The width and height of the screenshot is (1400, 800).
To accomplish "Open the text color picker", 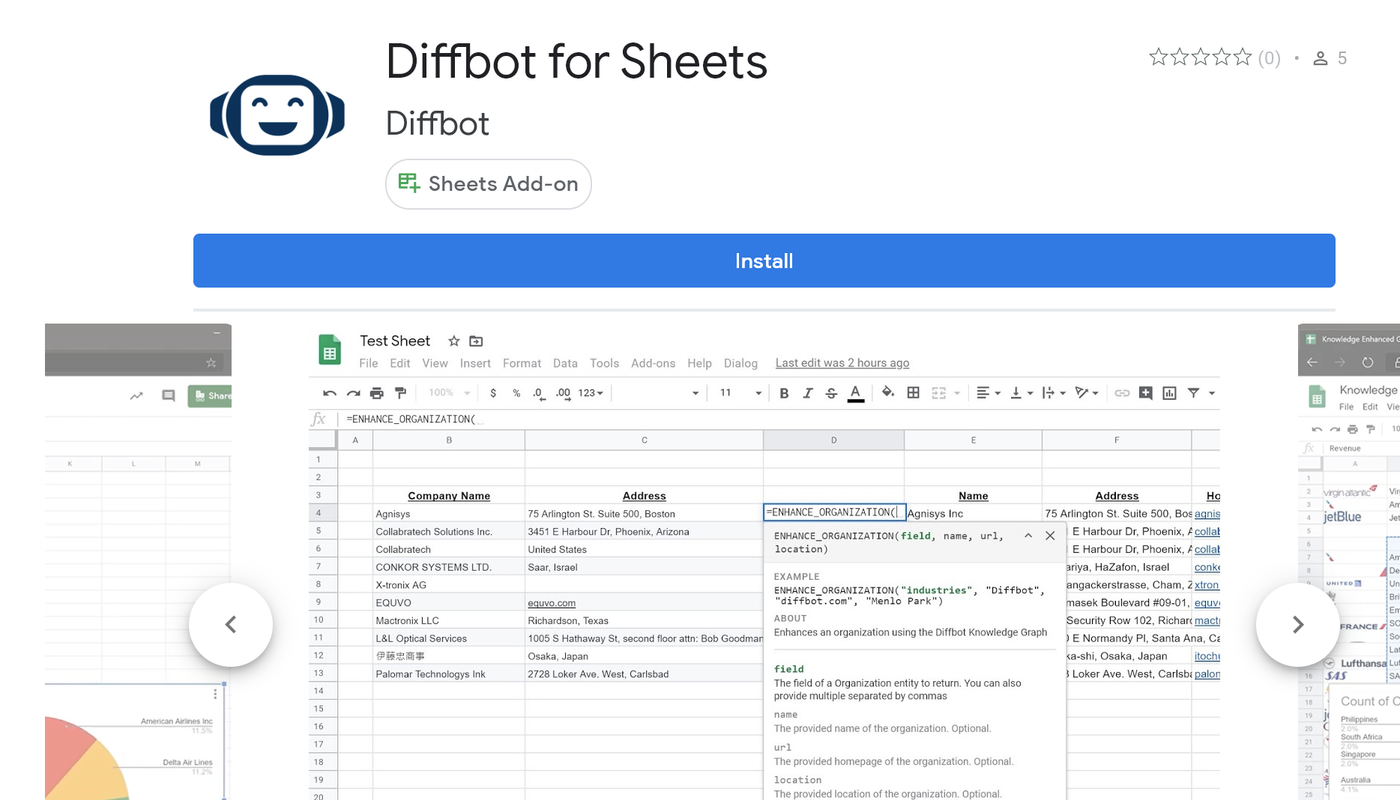I will 855,393.
